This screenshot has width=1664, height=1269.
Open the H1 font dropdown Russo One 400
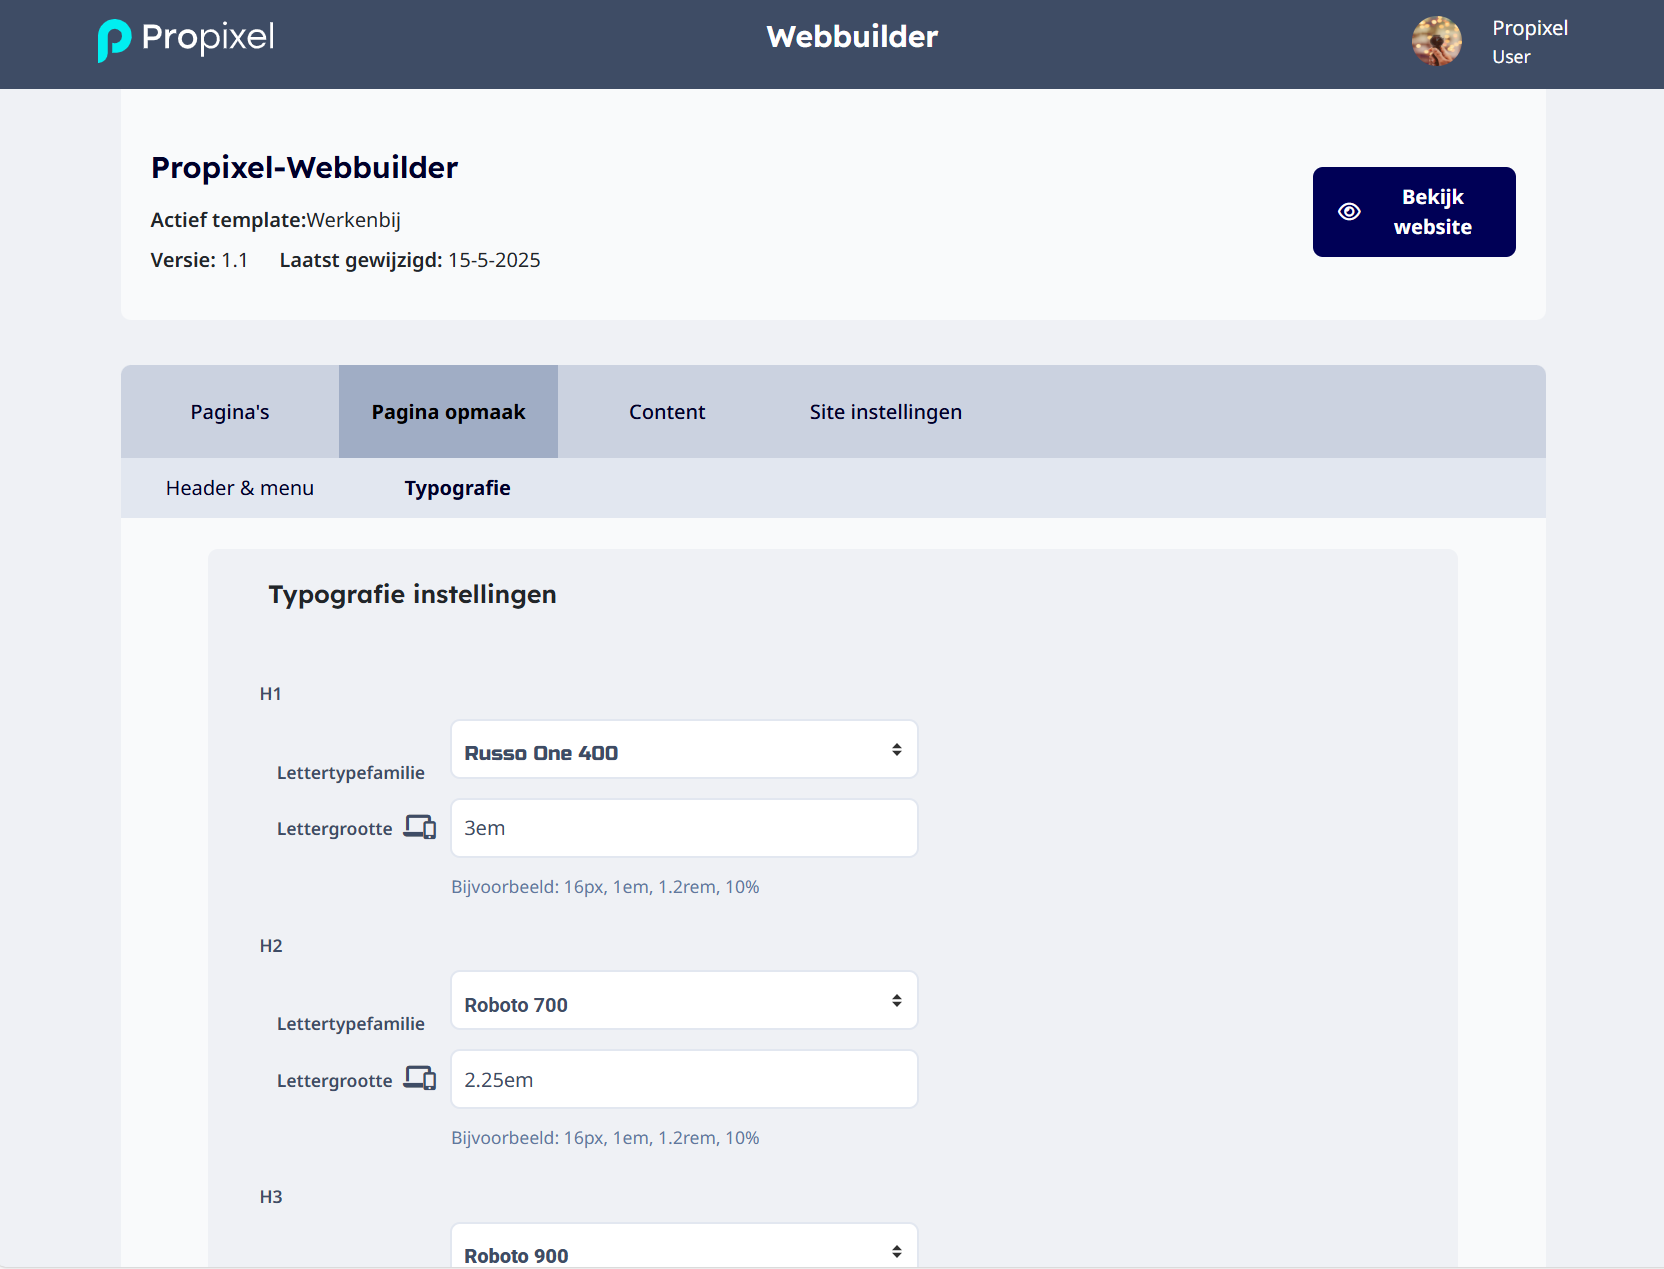[684, 749]
